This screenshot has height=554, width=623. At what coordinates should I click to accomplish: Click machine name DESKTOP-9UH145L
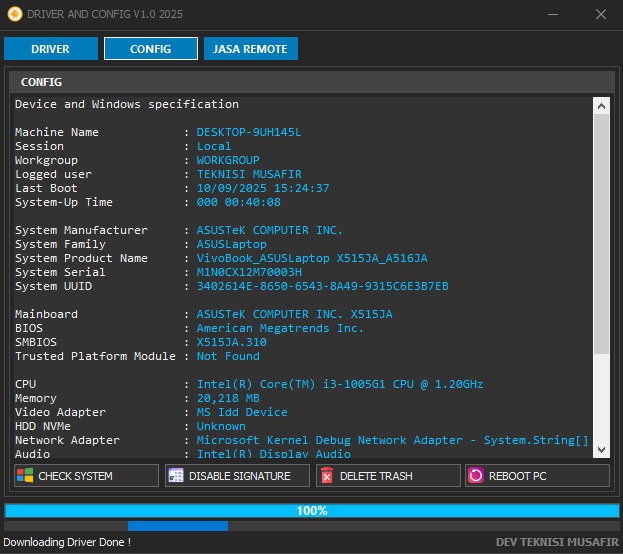point(249,132)
